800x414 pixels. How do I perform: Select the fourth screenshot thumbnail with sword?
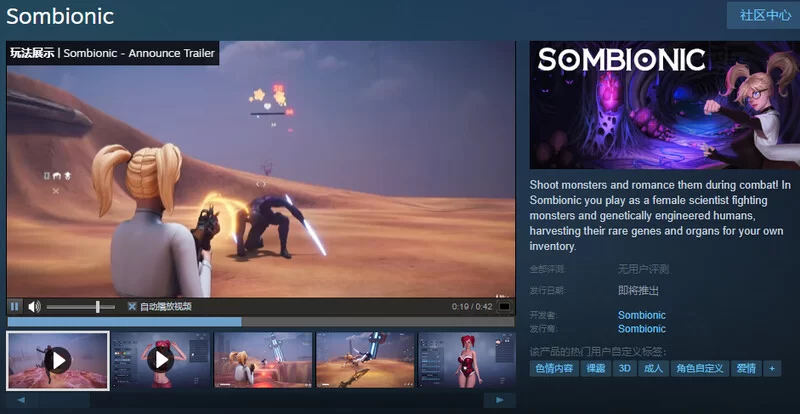365,360
